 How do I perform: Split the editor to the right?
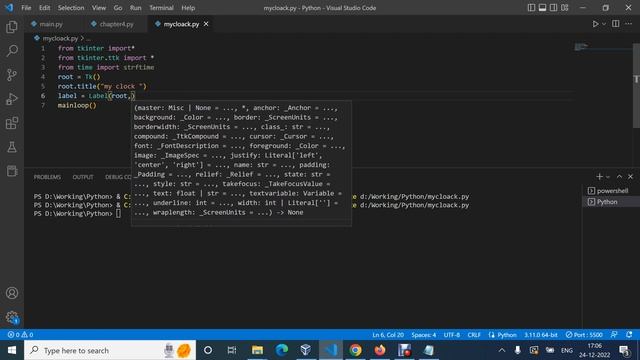(616, 24)
